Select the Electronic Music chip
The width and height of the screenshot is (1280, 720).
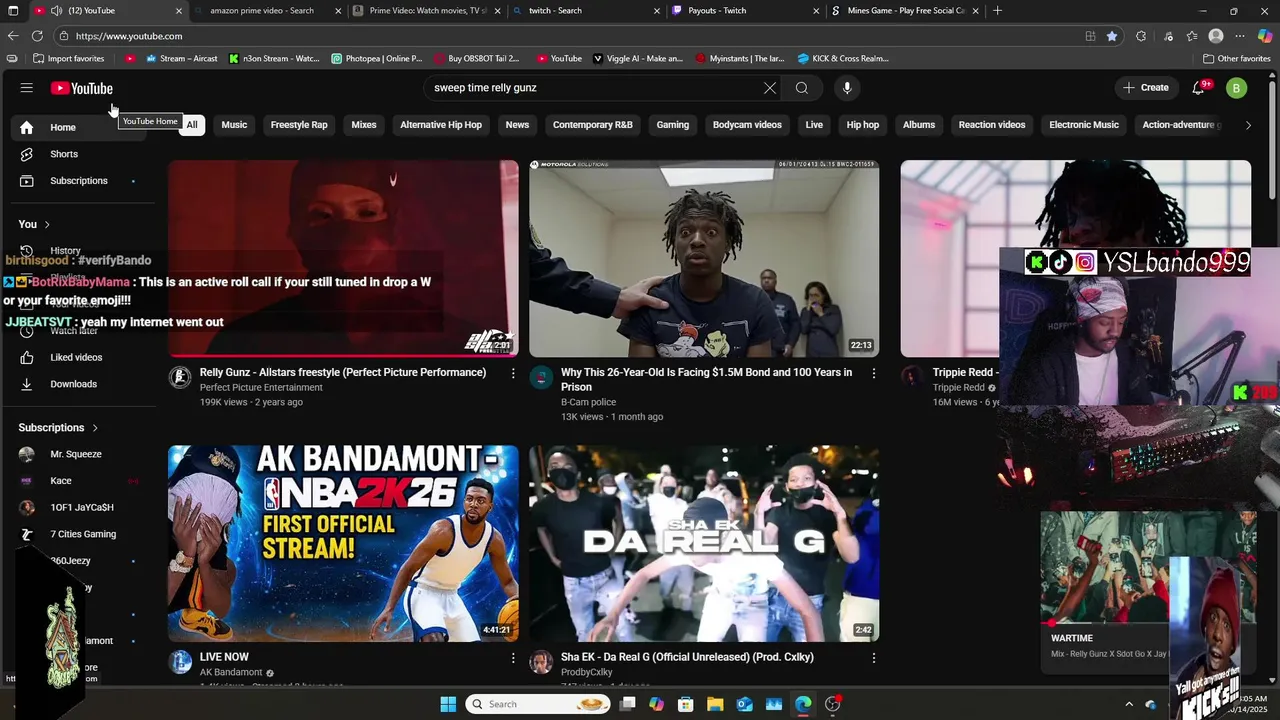(x=1084, y=125)
